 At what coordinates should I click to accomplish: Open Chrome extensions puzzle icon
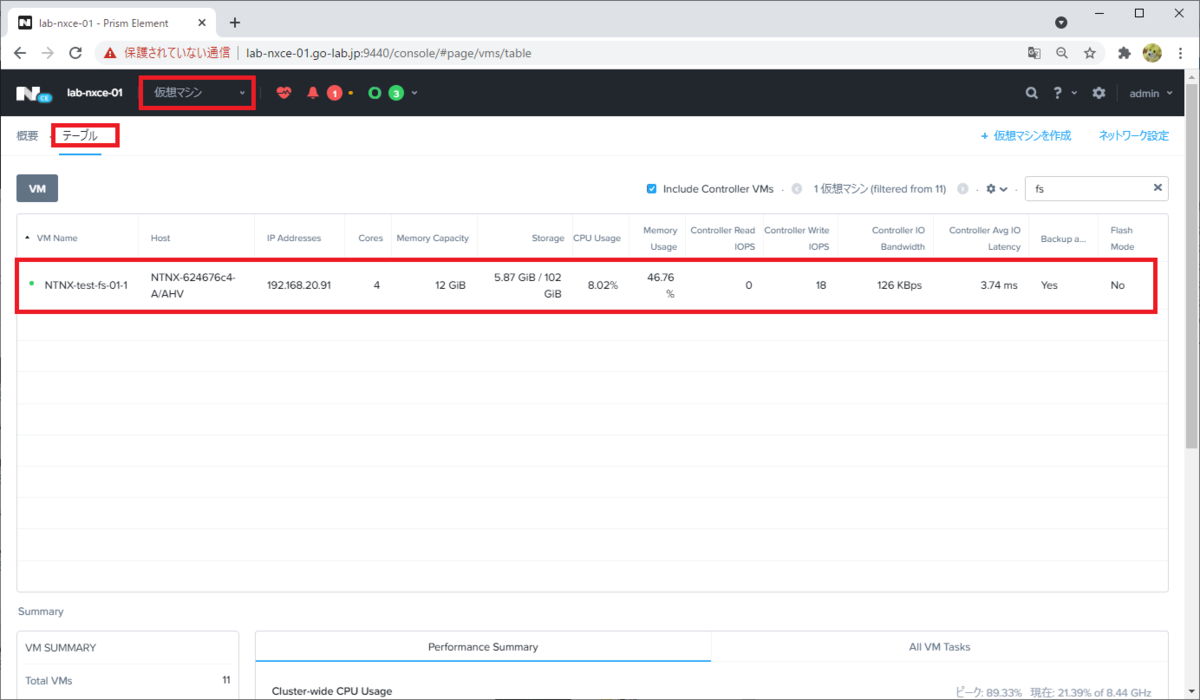(x=1124, y=53)
